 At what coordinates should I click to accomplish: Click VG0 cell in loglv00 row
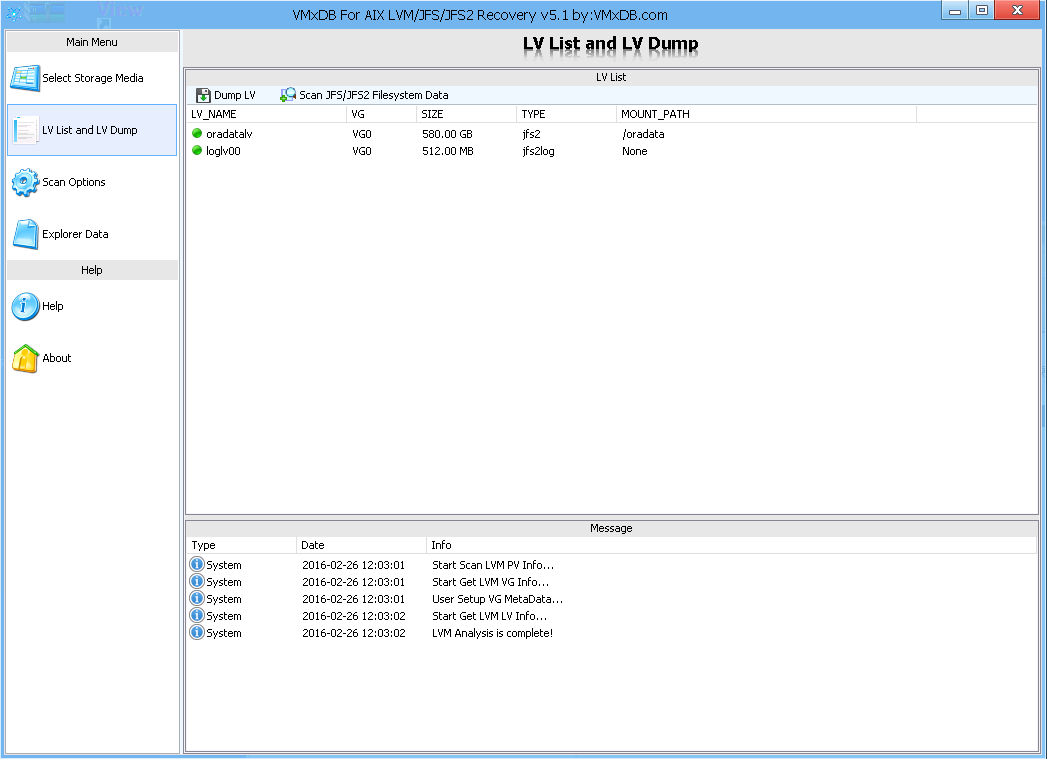click(361, 152)
